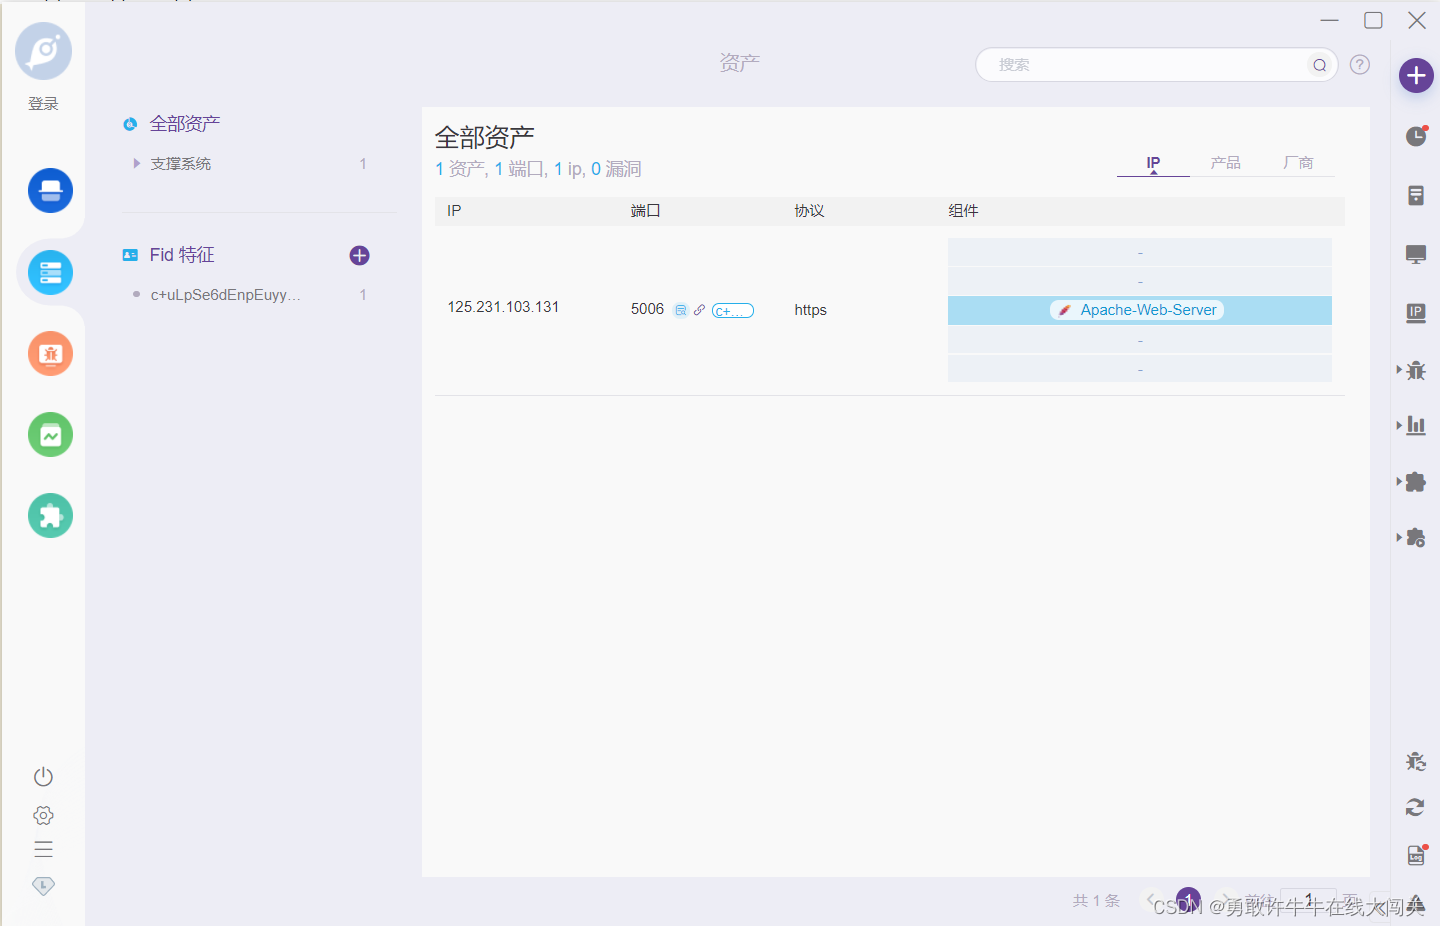Select the IP tab
1440x926 pixels.
tap(1153, 163)
